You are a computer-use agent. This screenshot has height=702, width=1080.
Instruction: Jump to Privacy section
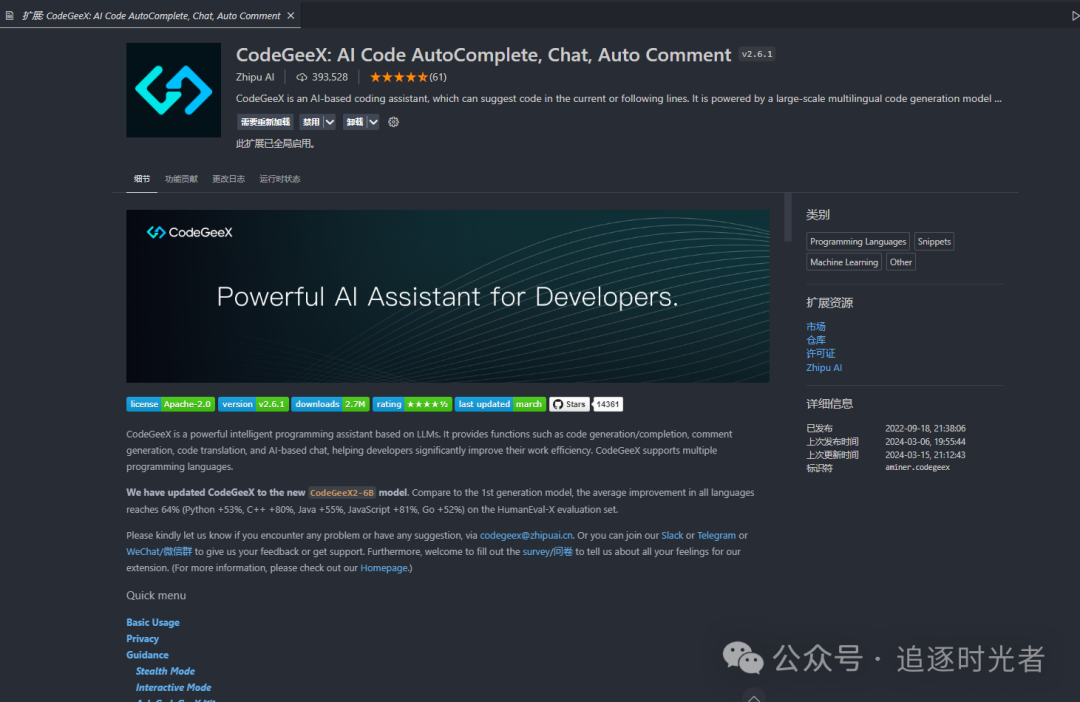[x=143, y=639]
